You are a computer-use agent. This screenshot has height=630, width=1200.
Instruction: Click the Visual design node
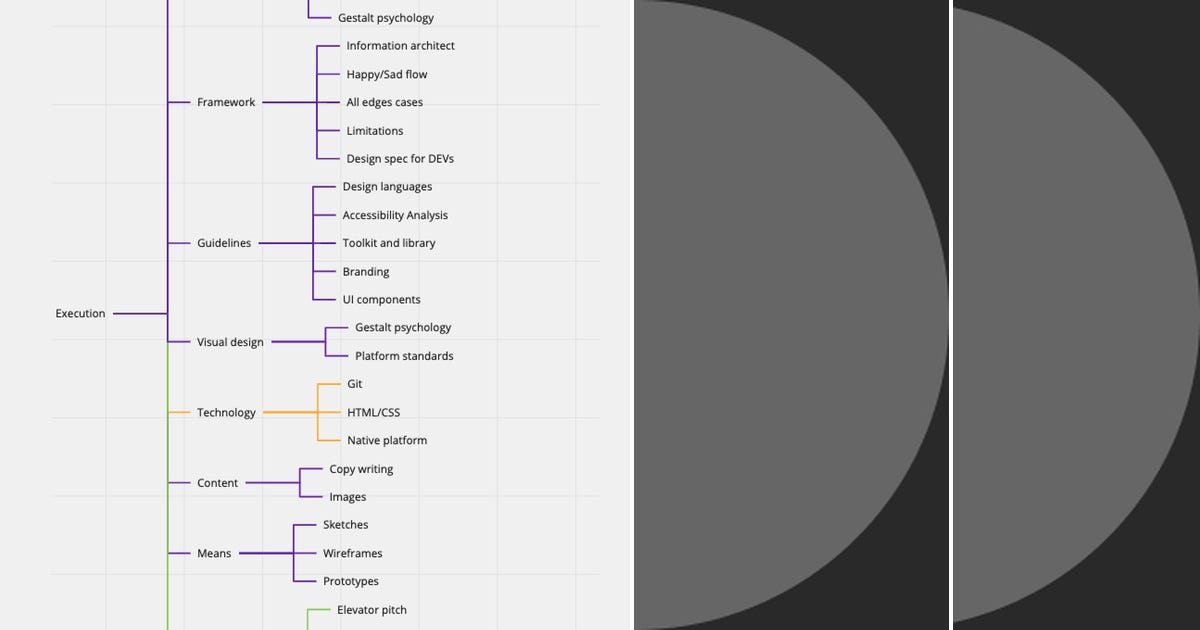coord(231,342)
